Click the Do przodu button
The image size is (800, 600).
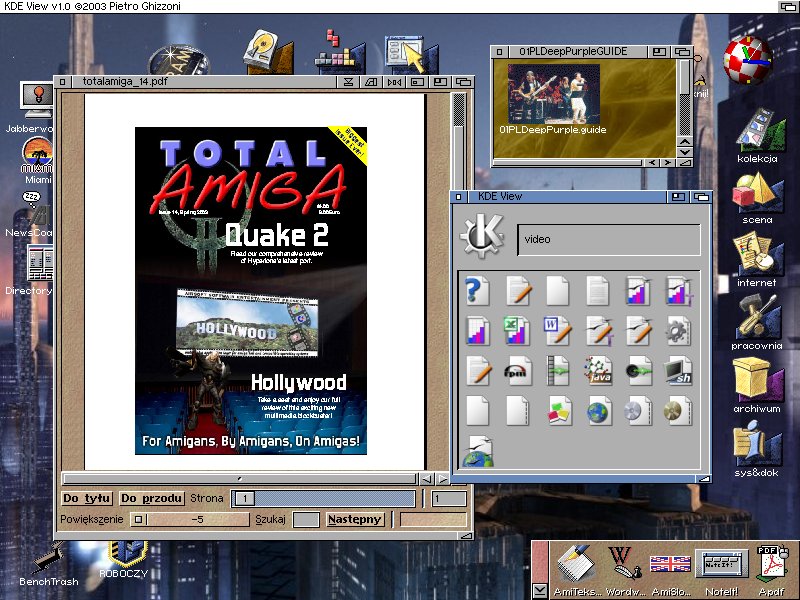pyautogui.click(x=152, y=498)
